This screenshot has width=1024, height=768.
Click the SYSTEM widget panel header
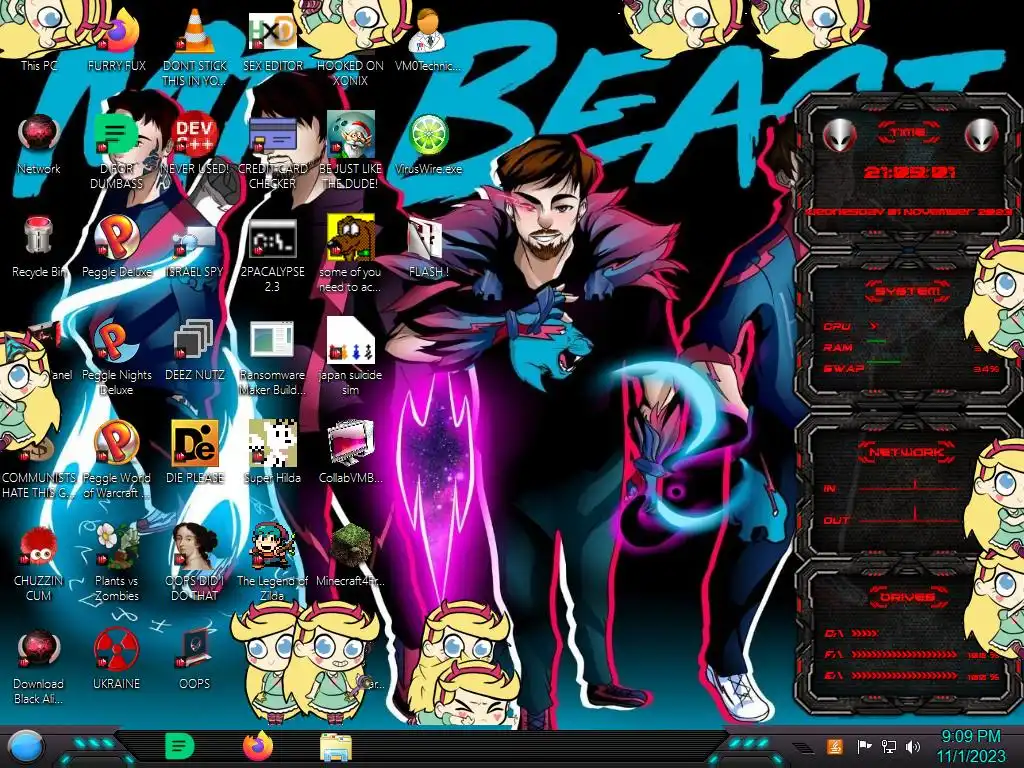(x=908, y=291)
